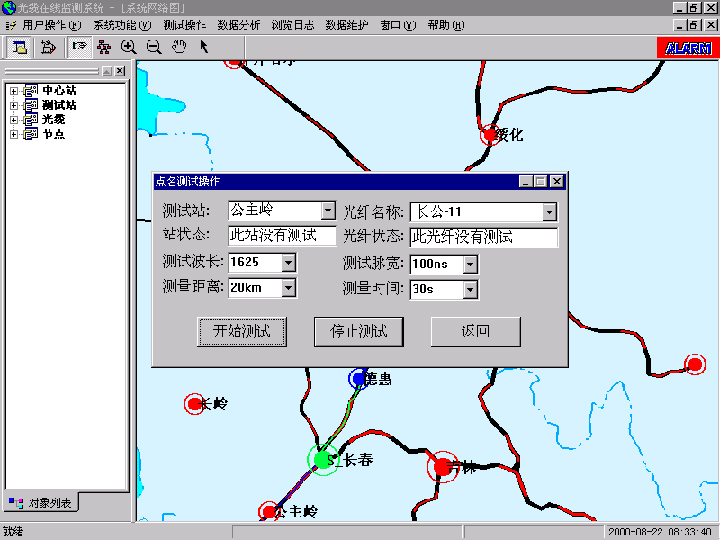
Task: Click the 德惠 blue node on map
Action: [358, 379]
